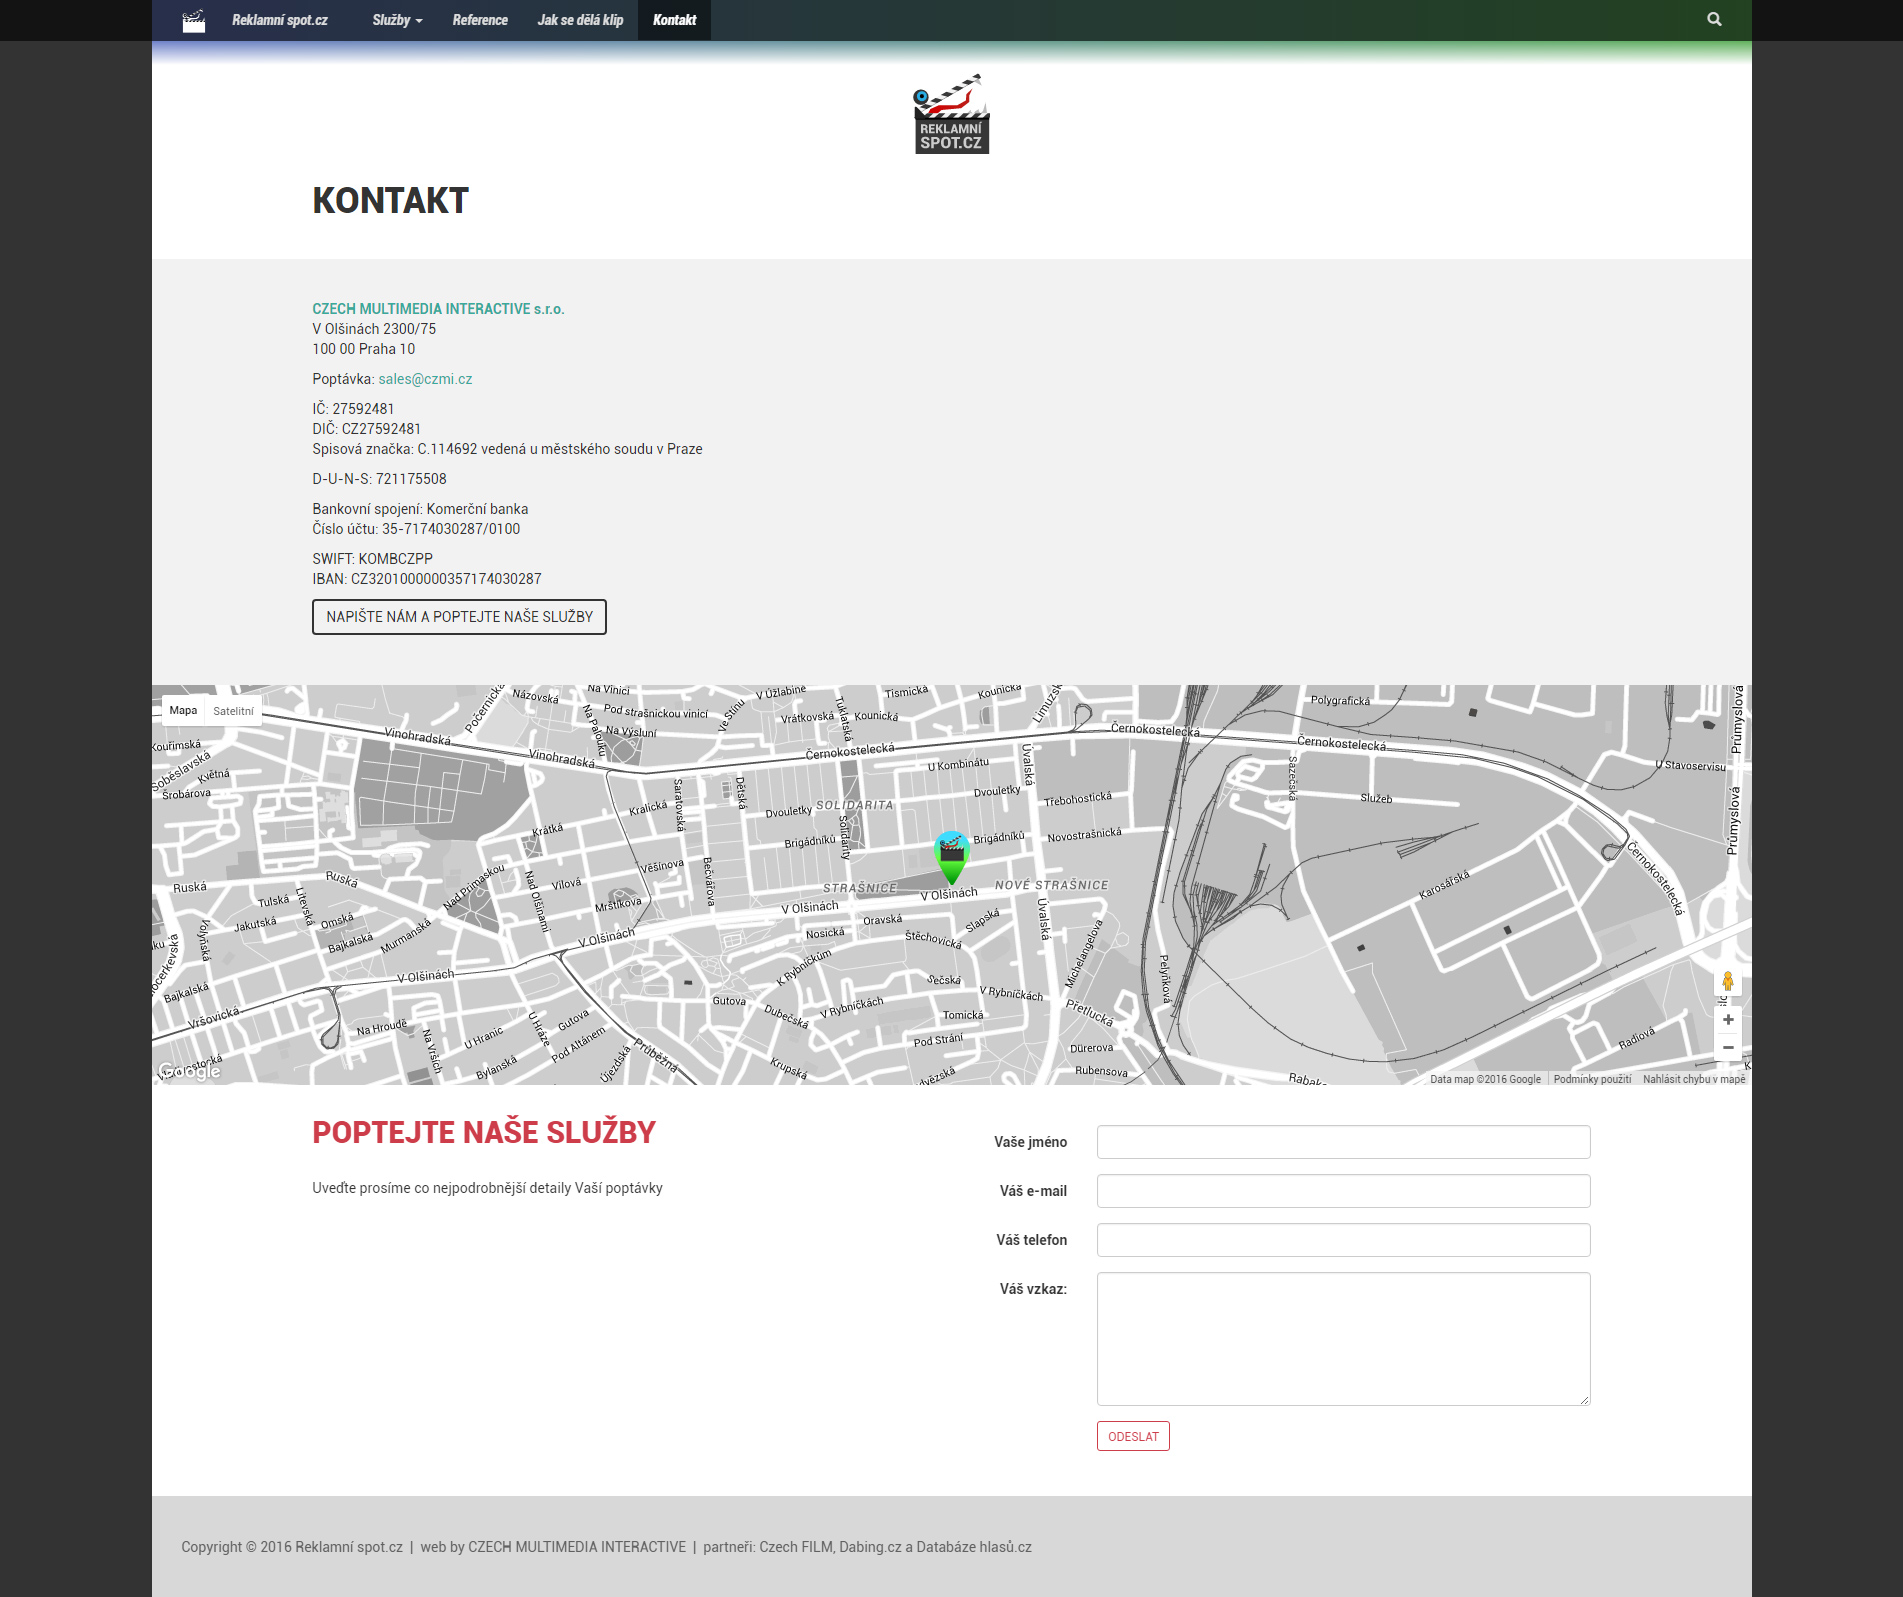Click the NOVÉ STRAŠNICE map label
The height and width of the screenshot is (1597, 1903).
1051,885
